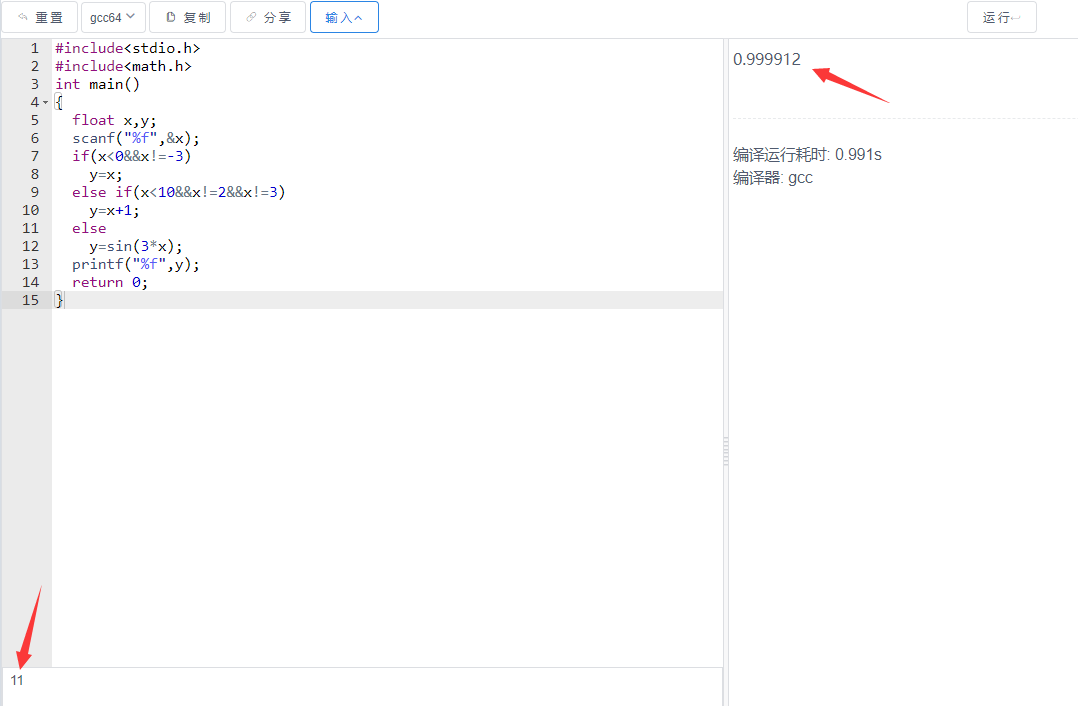Click the else keyword on line 11
Viewport: 1078px width, 706px height.
[x=89, y=228]
